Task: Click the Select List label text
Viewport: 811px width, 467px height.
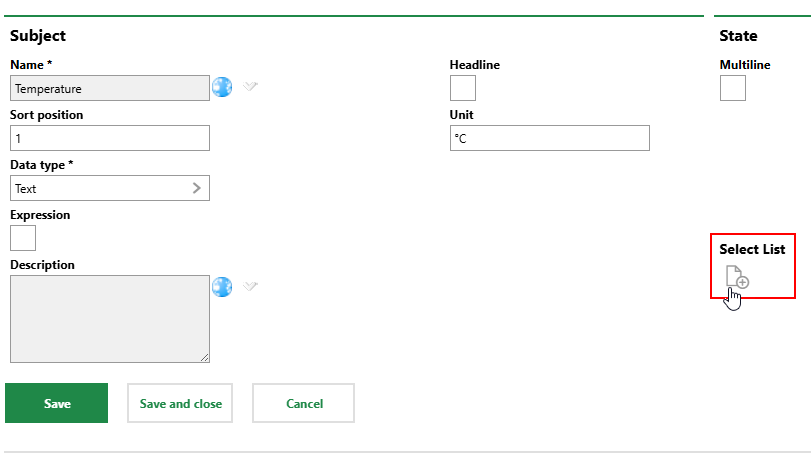Action: [752, 249]
